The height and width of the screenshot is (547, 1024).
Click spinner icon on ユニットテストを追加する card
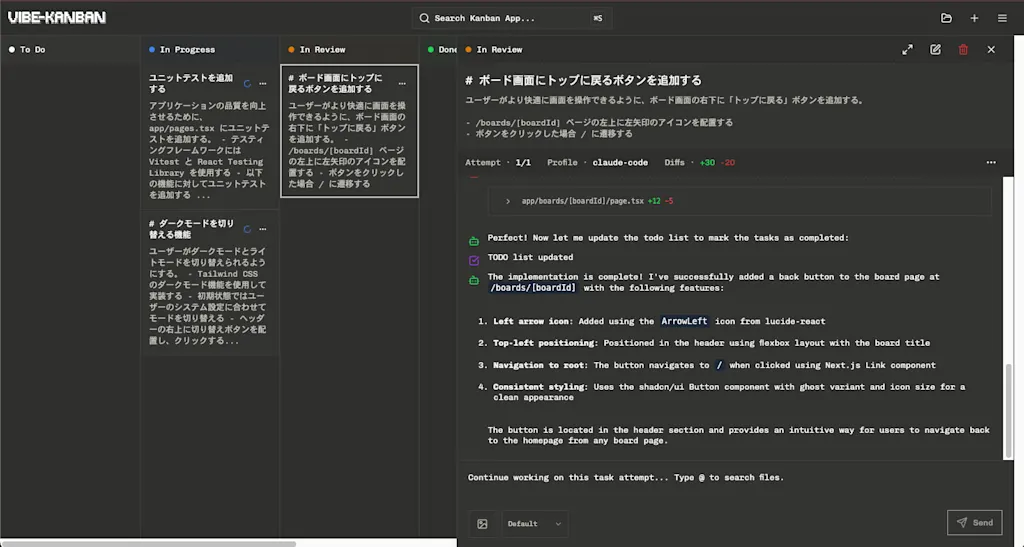248,84
